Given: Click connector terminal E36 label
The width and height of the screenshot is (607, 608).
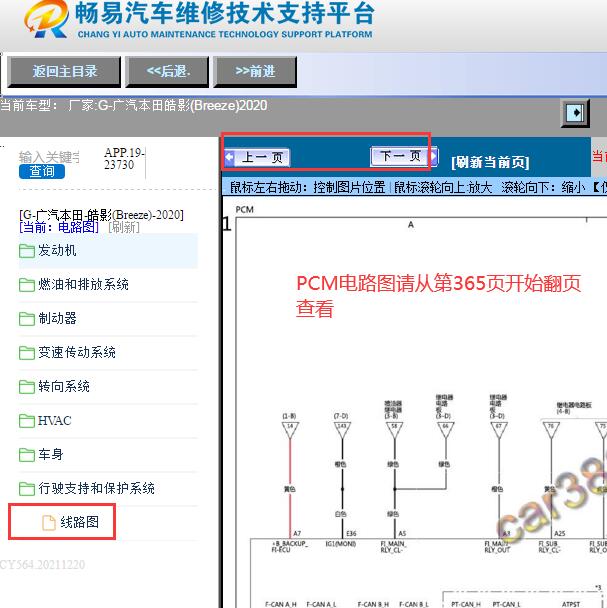Looking at the screenshot, I should point(351,534).
